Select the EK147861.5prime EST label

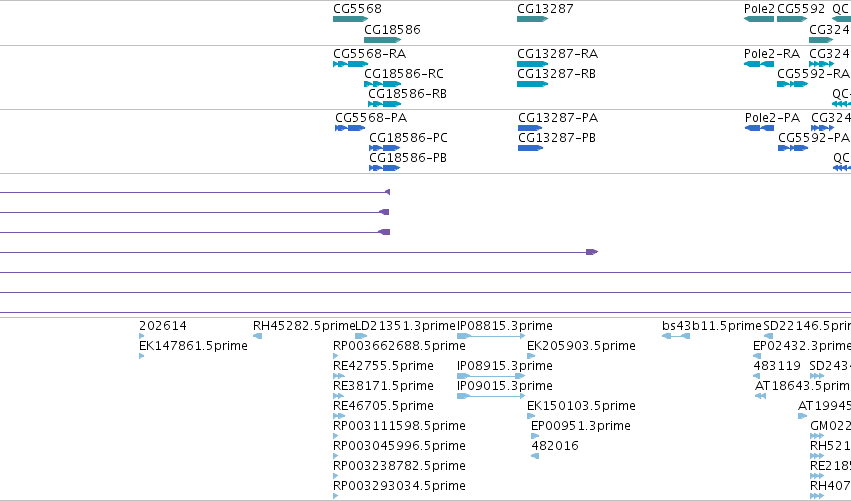pyautogui.click(x=193, y=346)
